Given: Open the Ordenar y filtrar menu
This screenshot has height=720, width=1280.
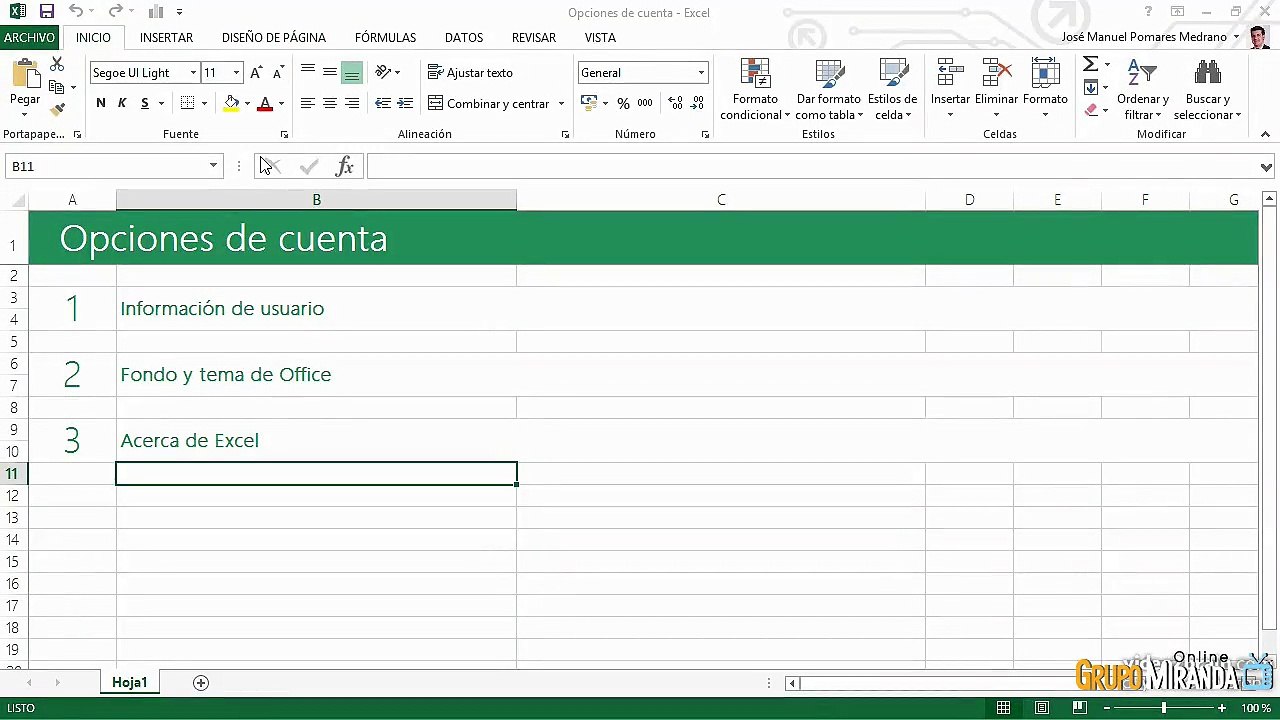Looking at the screenshot, I should tap(1143, 89).
